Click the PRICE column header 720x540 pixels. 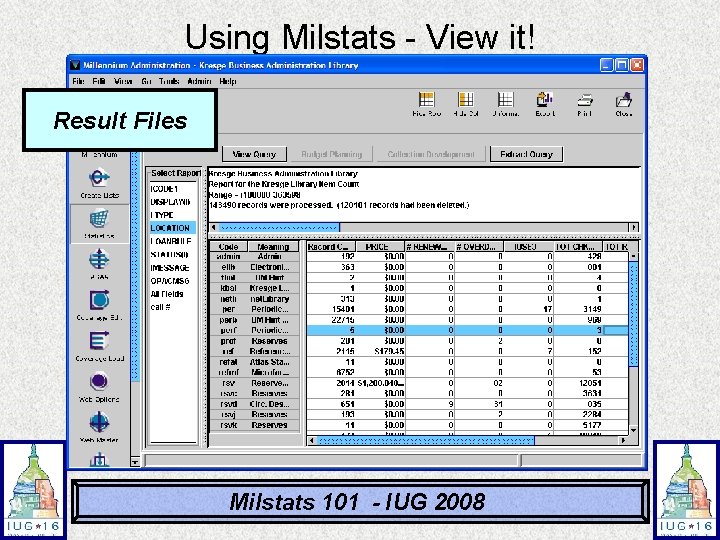380,247
